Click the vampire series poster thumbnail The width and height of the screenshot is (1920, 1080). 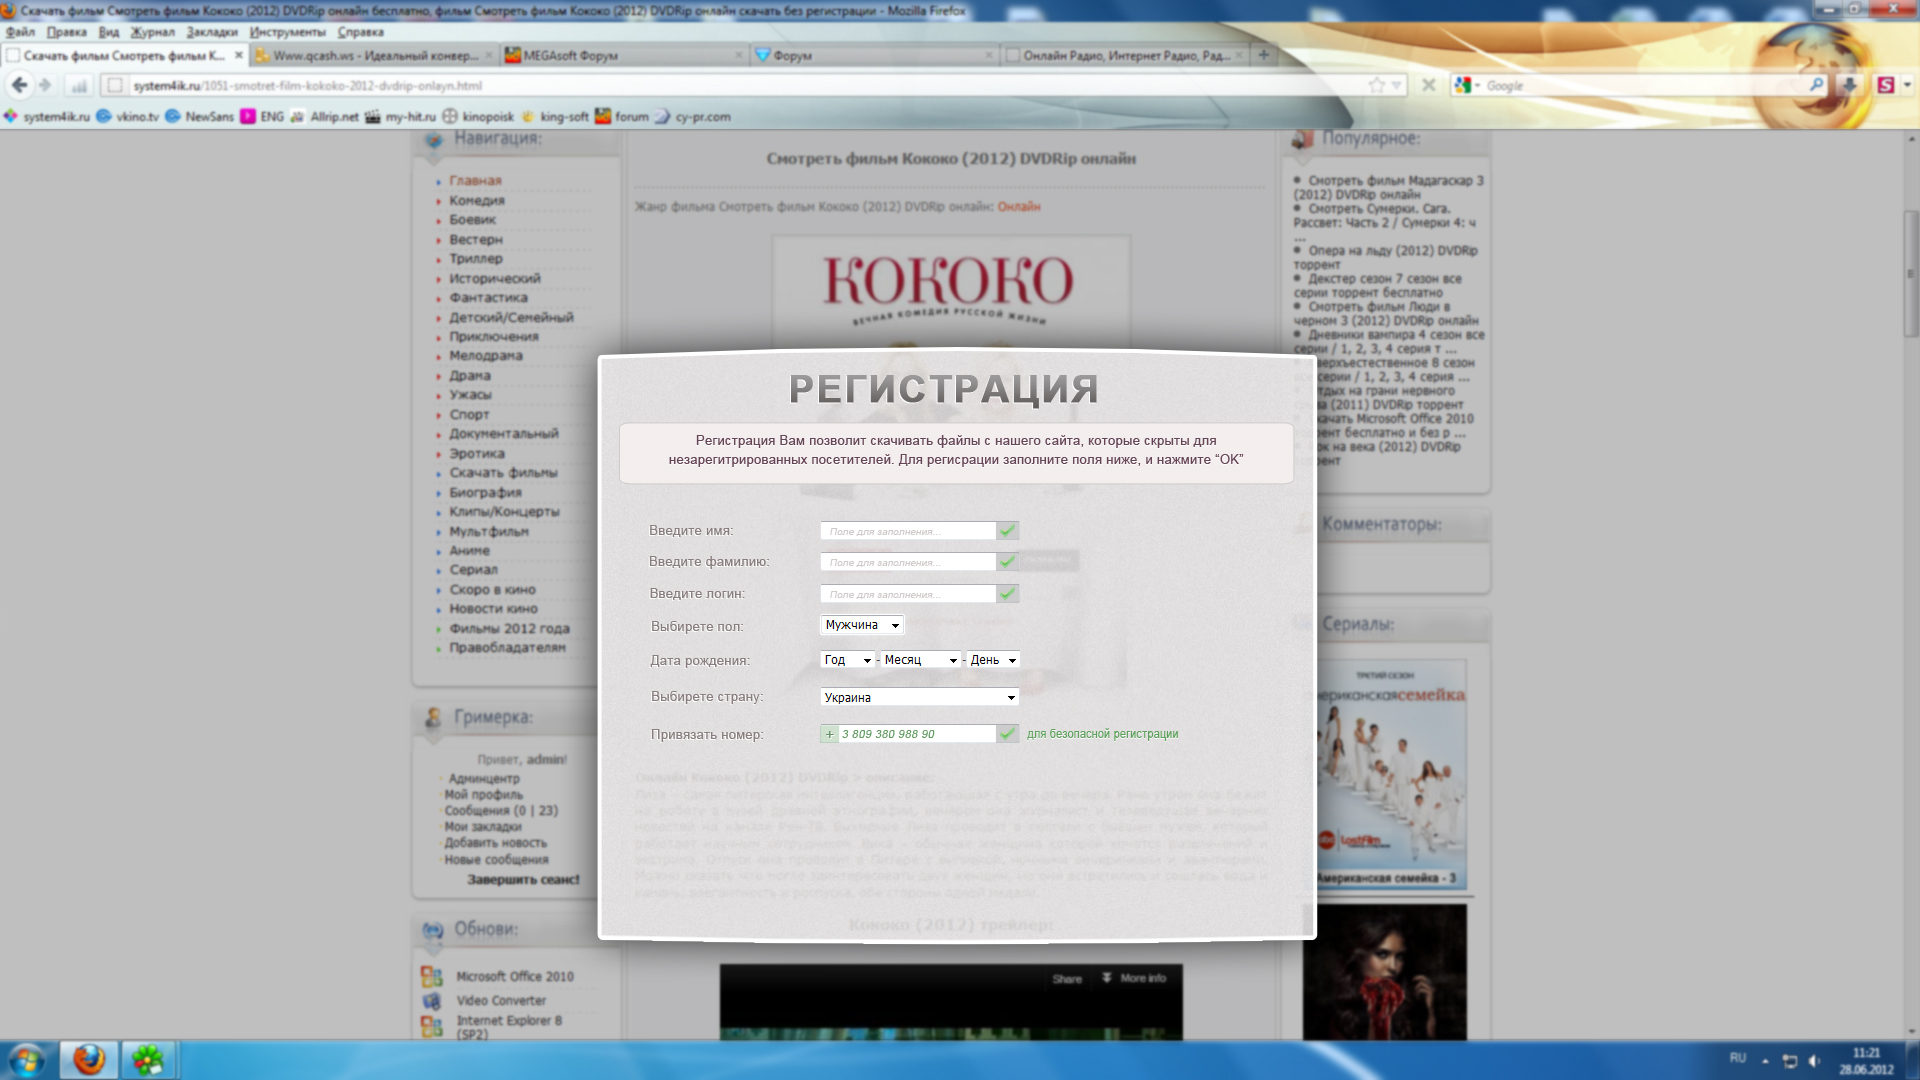click(x=1384, y=972)
